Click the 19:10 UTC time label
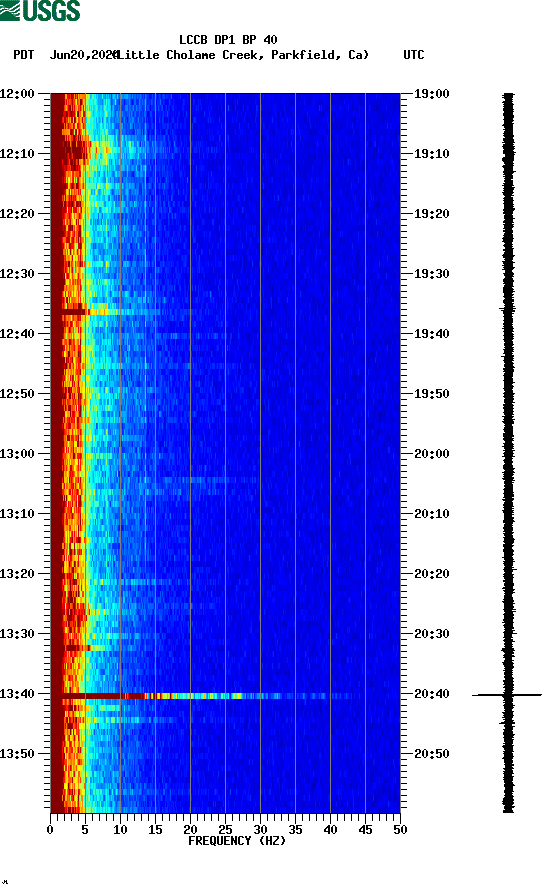The image size is (552, 893). coord(432,153)
